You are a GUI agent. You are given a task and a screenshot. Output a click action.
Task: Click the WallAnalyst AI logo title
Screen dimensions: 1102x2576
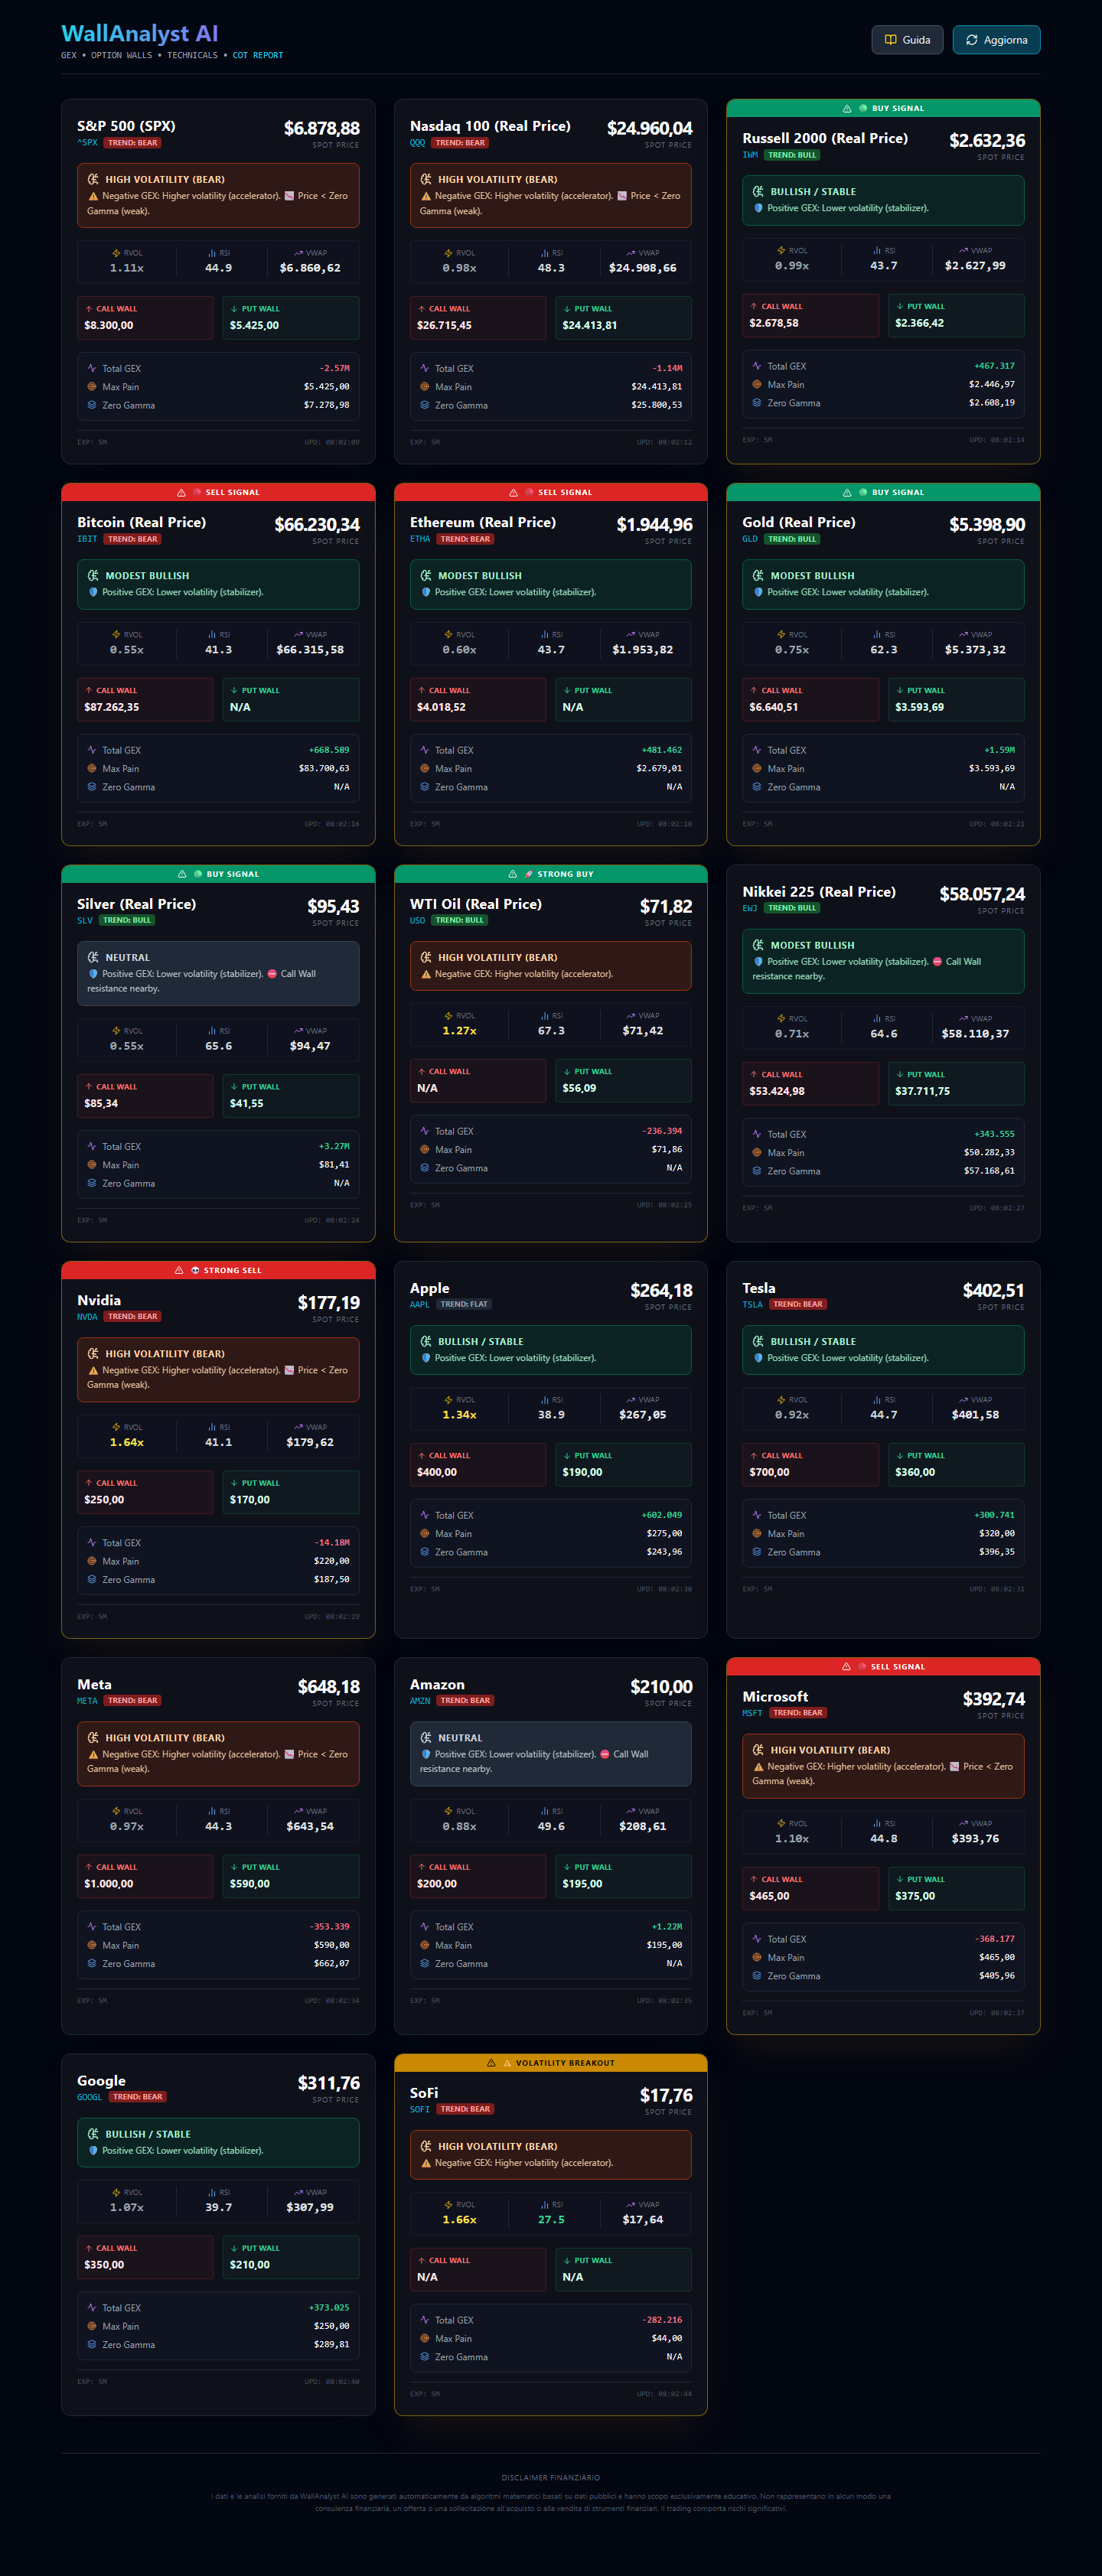139,34
